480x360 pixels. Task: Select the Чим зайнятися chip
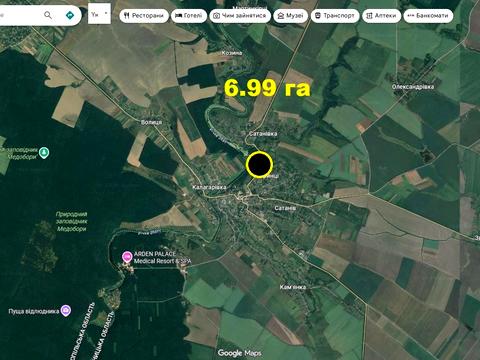pyautogui.click(x=240, y=16)
